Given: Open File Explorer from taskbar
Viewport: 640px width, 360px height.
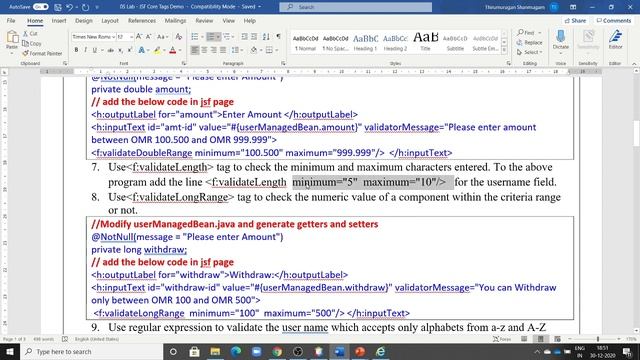Looking at the screenshot, I should [215, 351].
